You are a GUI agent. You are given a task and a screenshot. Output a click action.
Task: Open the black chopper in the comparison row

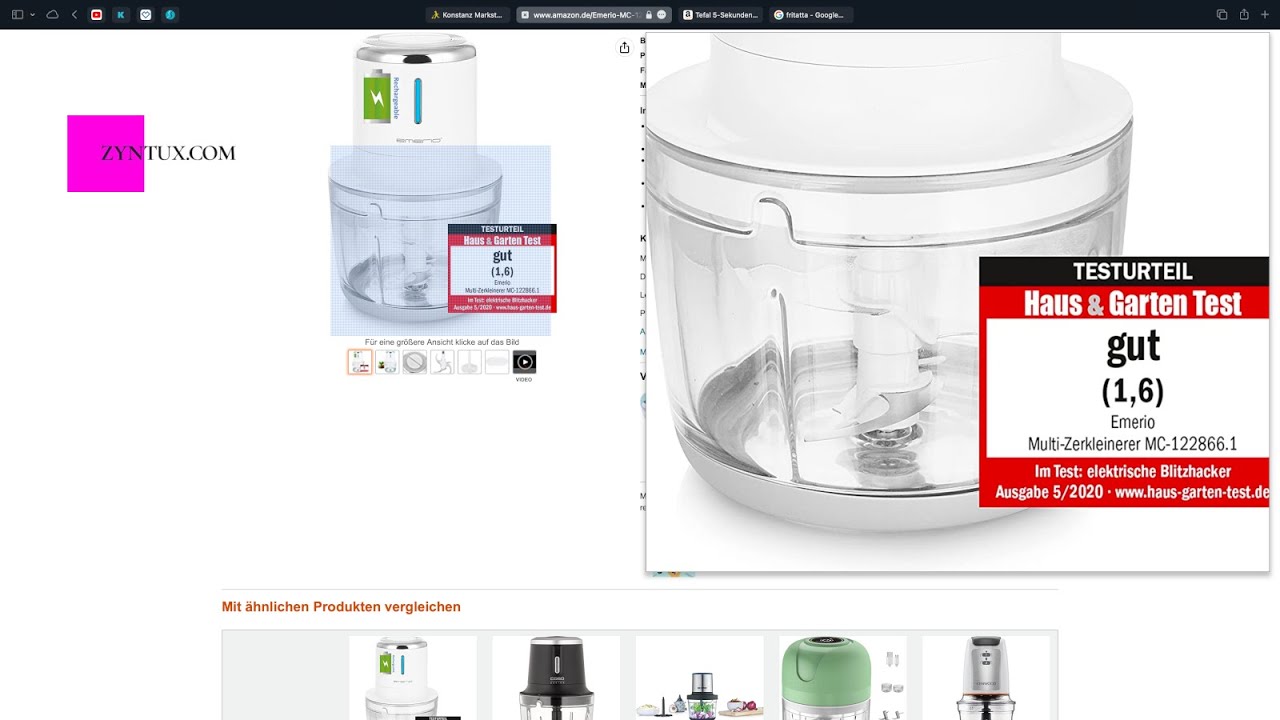(556, 678)
